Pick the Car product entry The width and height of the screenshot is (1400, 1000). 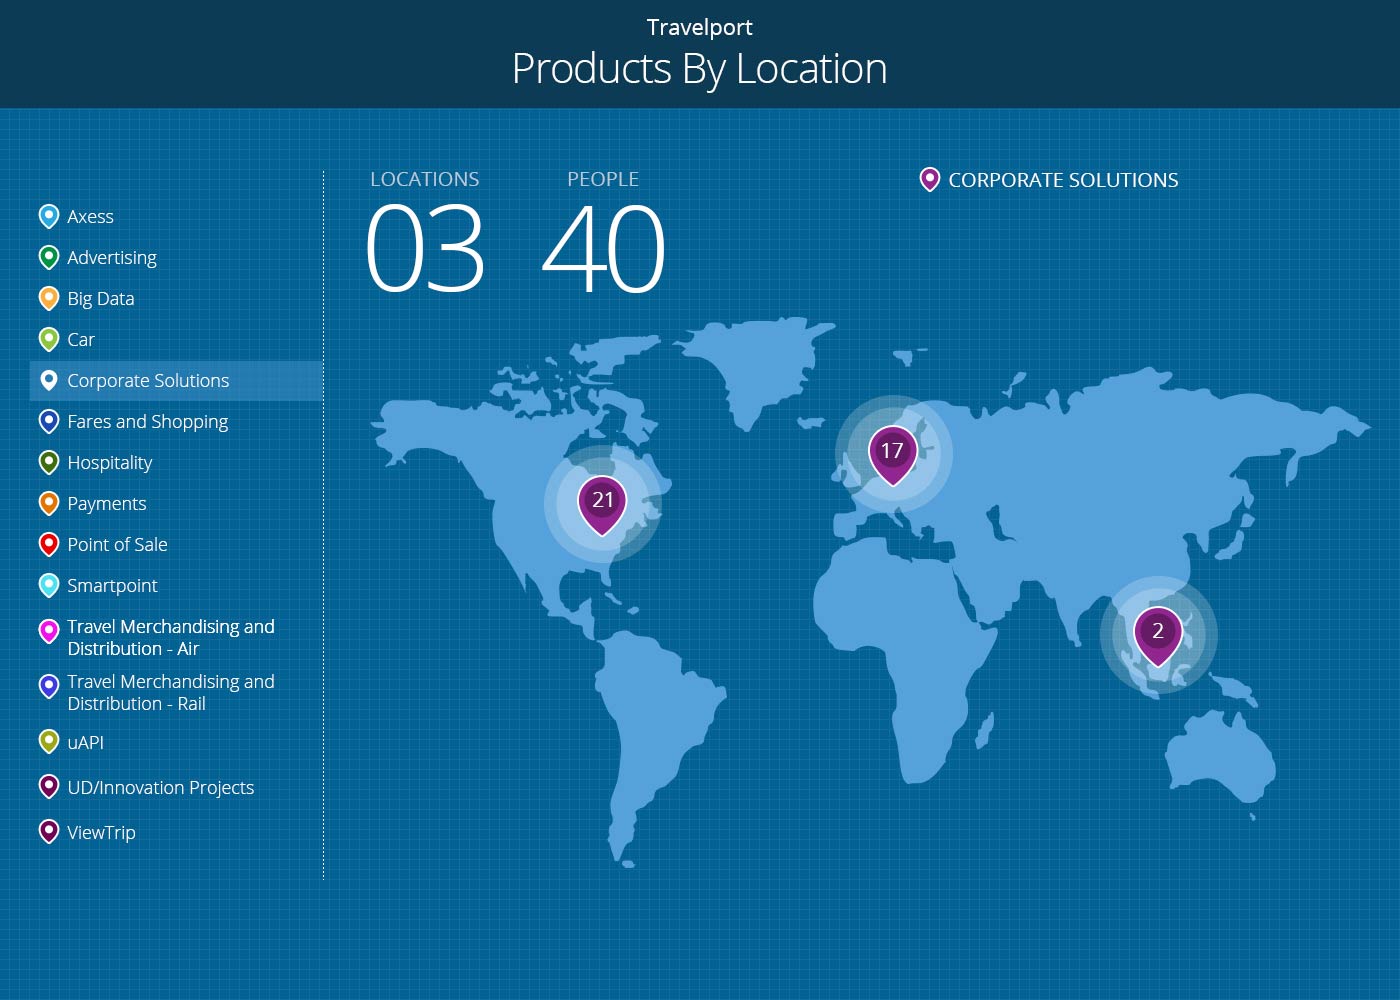81,339
